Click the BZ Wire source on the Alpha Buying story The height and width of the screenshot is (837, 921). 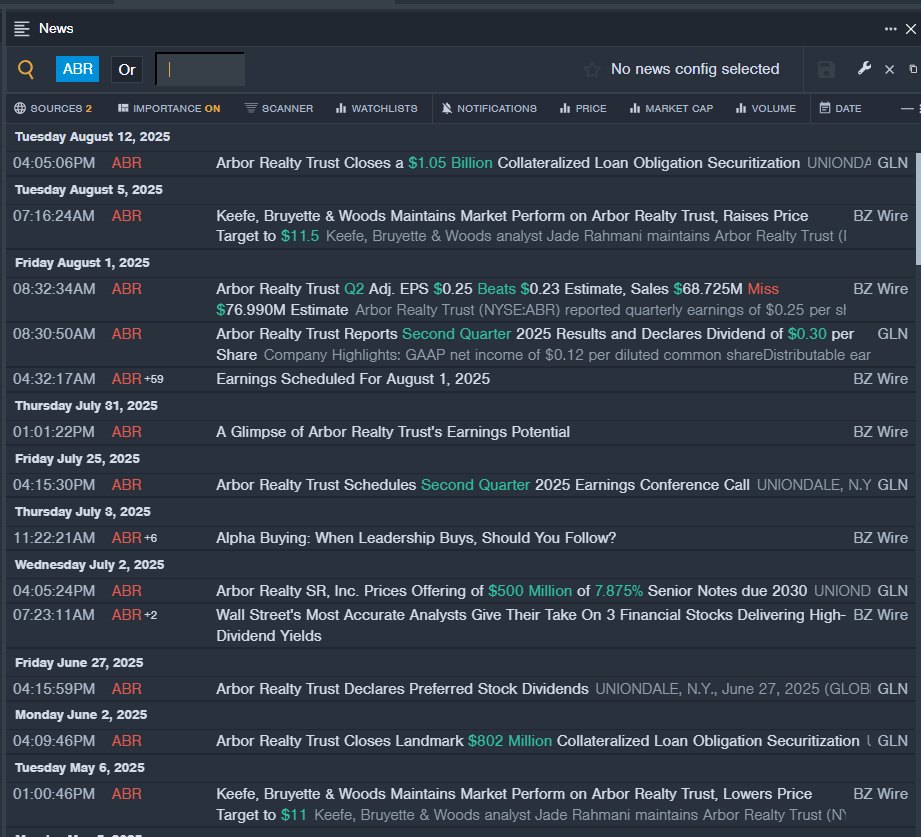tap(880, 537)
